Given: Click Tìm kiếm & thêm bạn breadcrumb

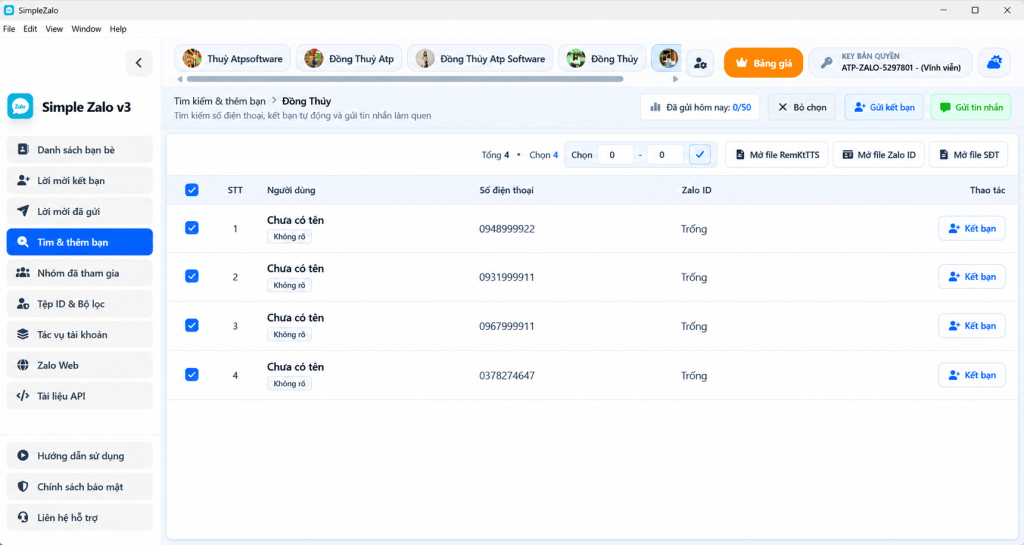Looking at the screenshot, I should click(x=219, y=101).
